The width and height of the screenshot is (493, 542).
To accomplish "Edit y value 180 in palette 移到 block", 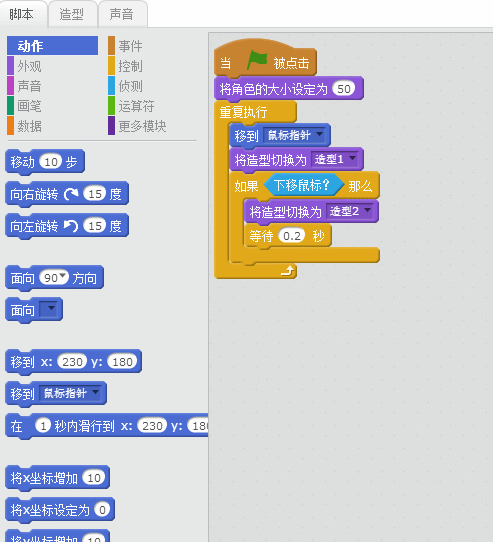I will pyautogui.click(x=122, y=362).
